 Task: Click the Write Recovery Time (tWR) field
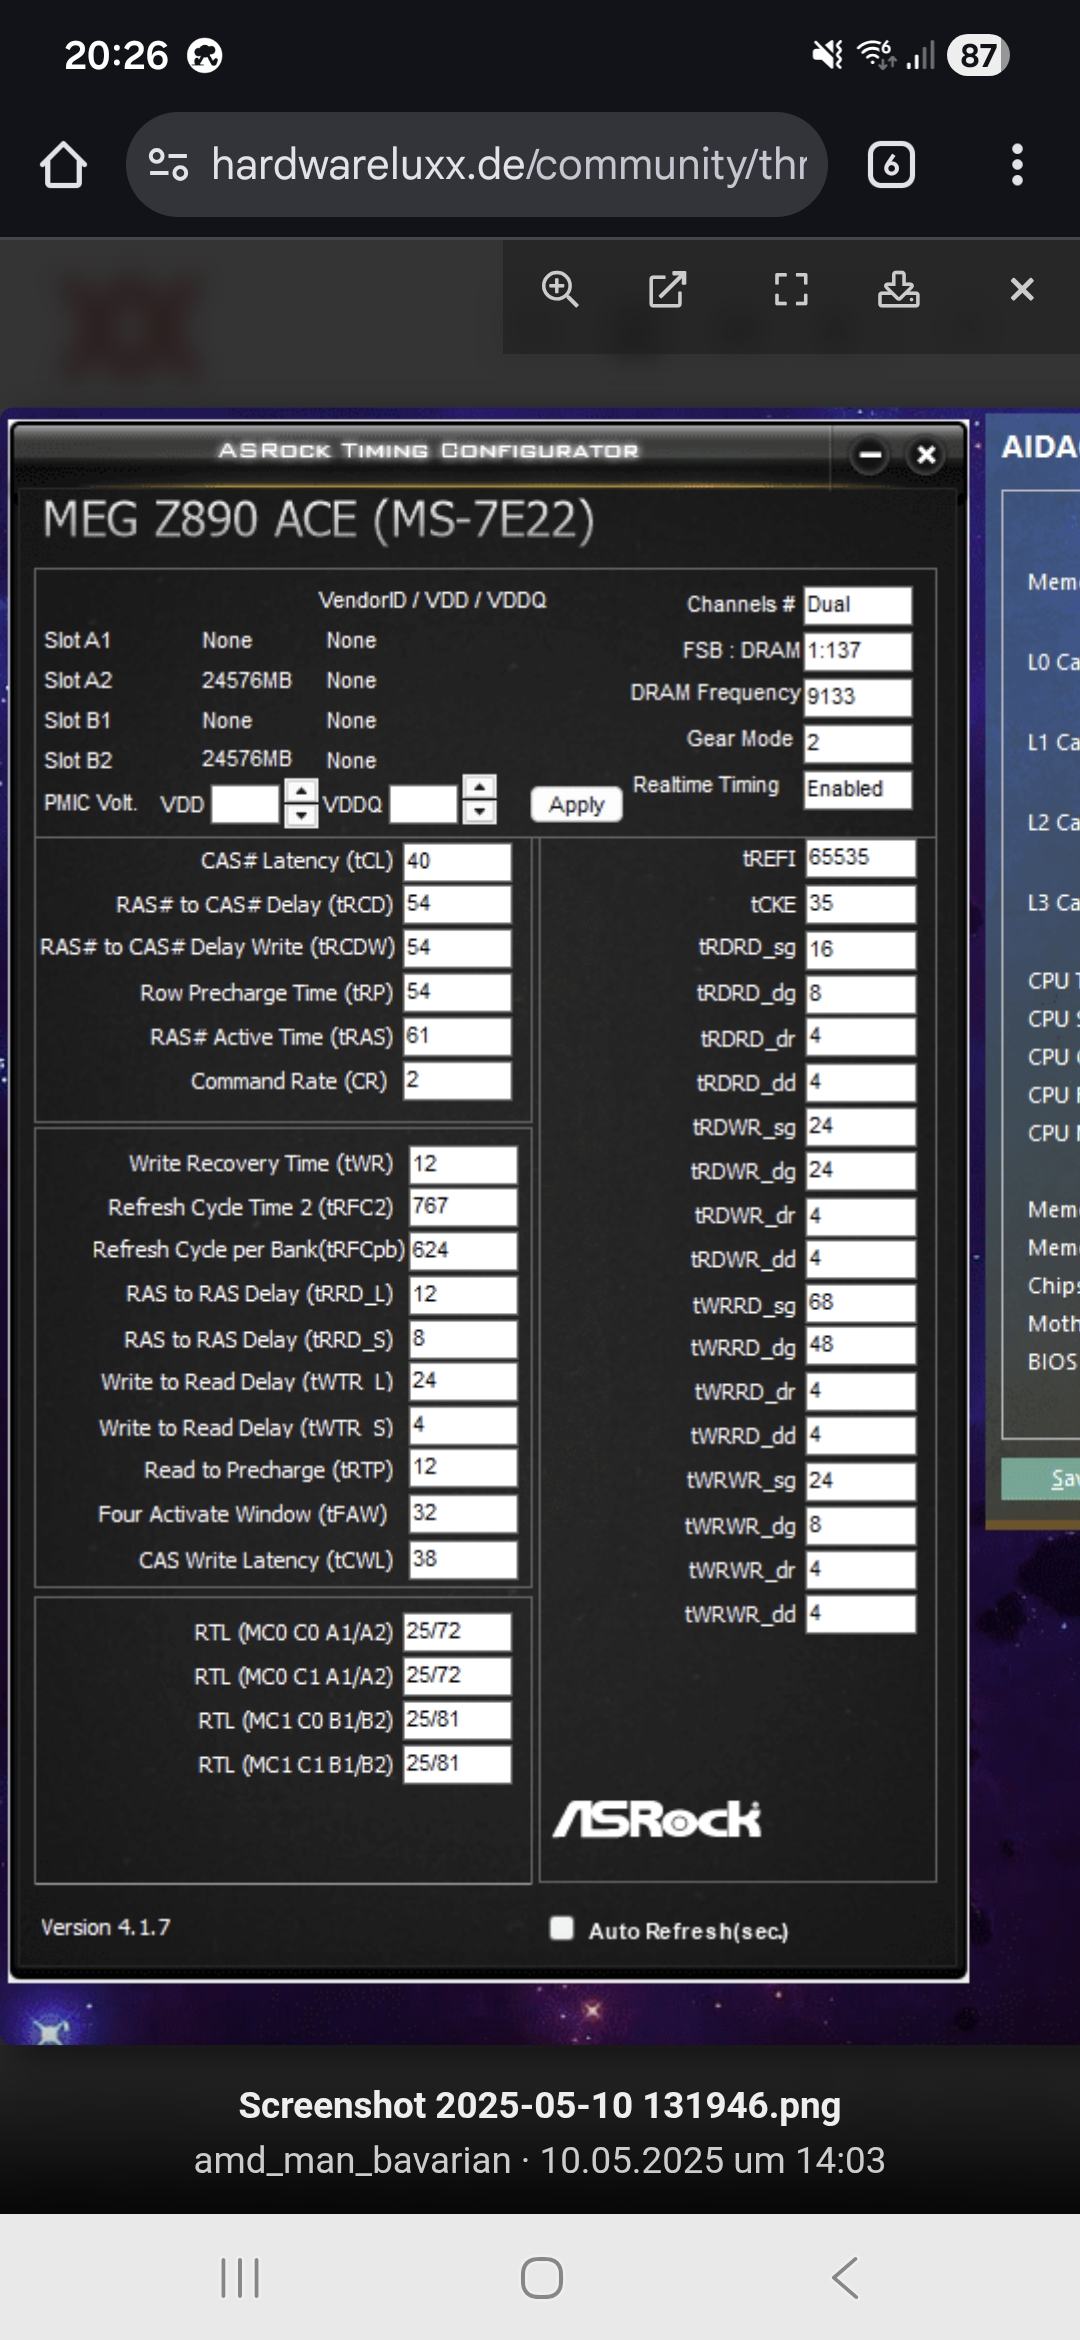click(x=463, y=1164)
